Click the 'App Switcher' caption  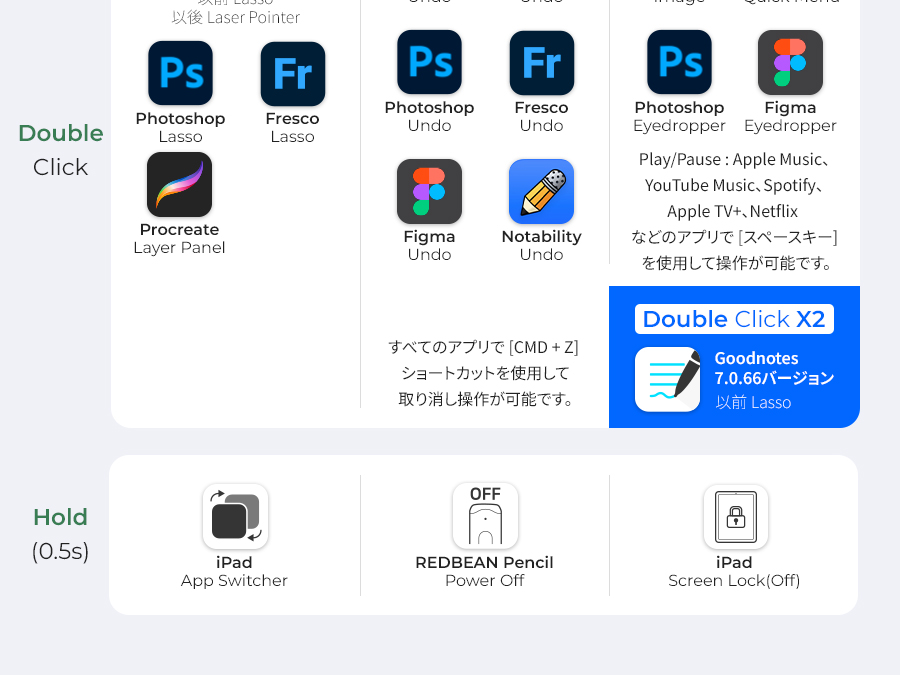pyautogui.click(x=234, y=580)
